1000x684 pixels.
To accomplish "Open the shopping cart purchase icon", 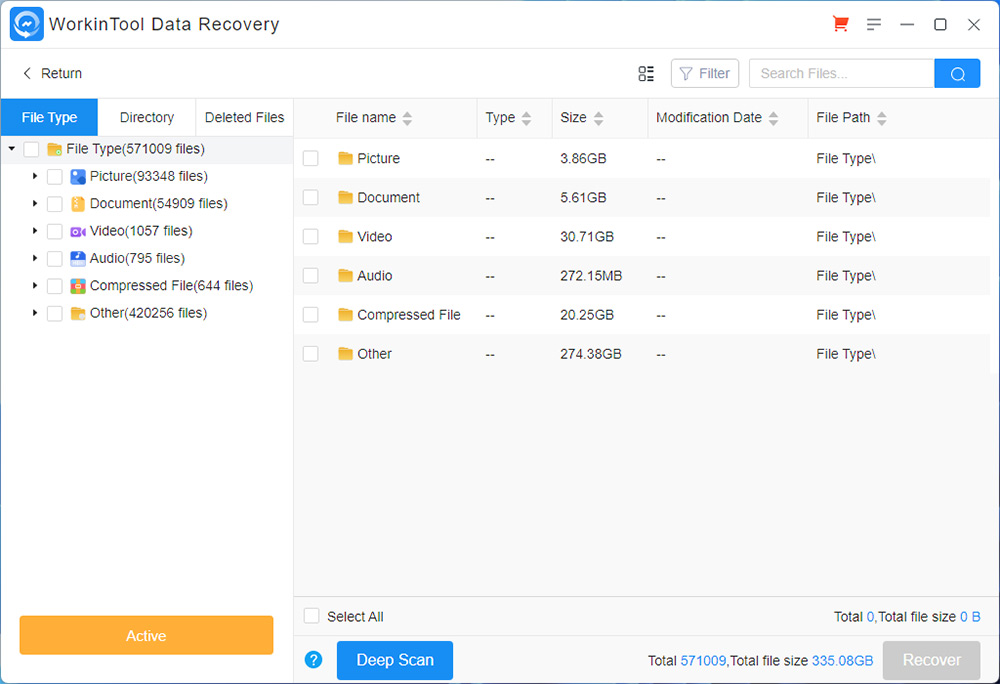I will [841, 24].
